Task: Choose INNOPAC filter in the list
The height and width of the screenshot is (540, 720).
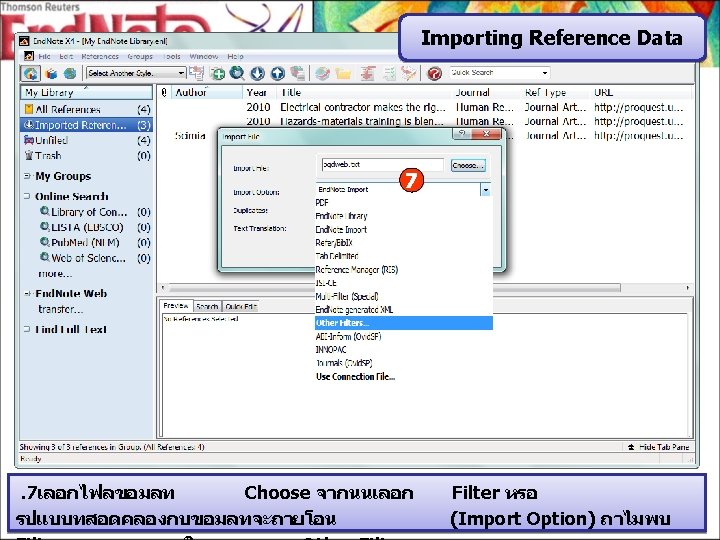Action: [404, 349]
